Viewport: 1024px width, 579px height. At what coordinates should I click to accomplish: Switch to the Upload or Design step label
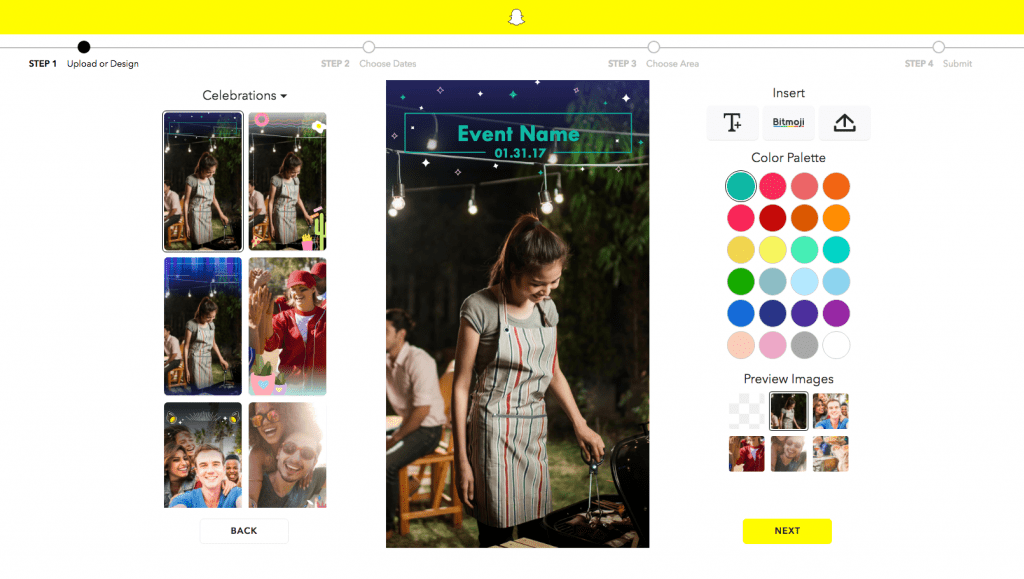(x=101, y=63)
